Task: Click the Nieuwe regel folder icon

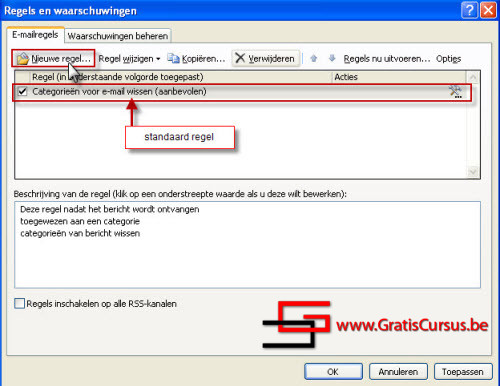Action: click(x=23, y=59)
